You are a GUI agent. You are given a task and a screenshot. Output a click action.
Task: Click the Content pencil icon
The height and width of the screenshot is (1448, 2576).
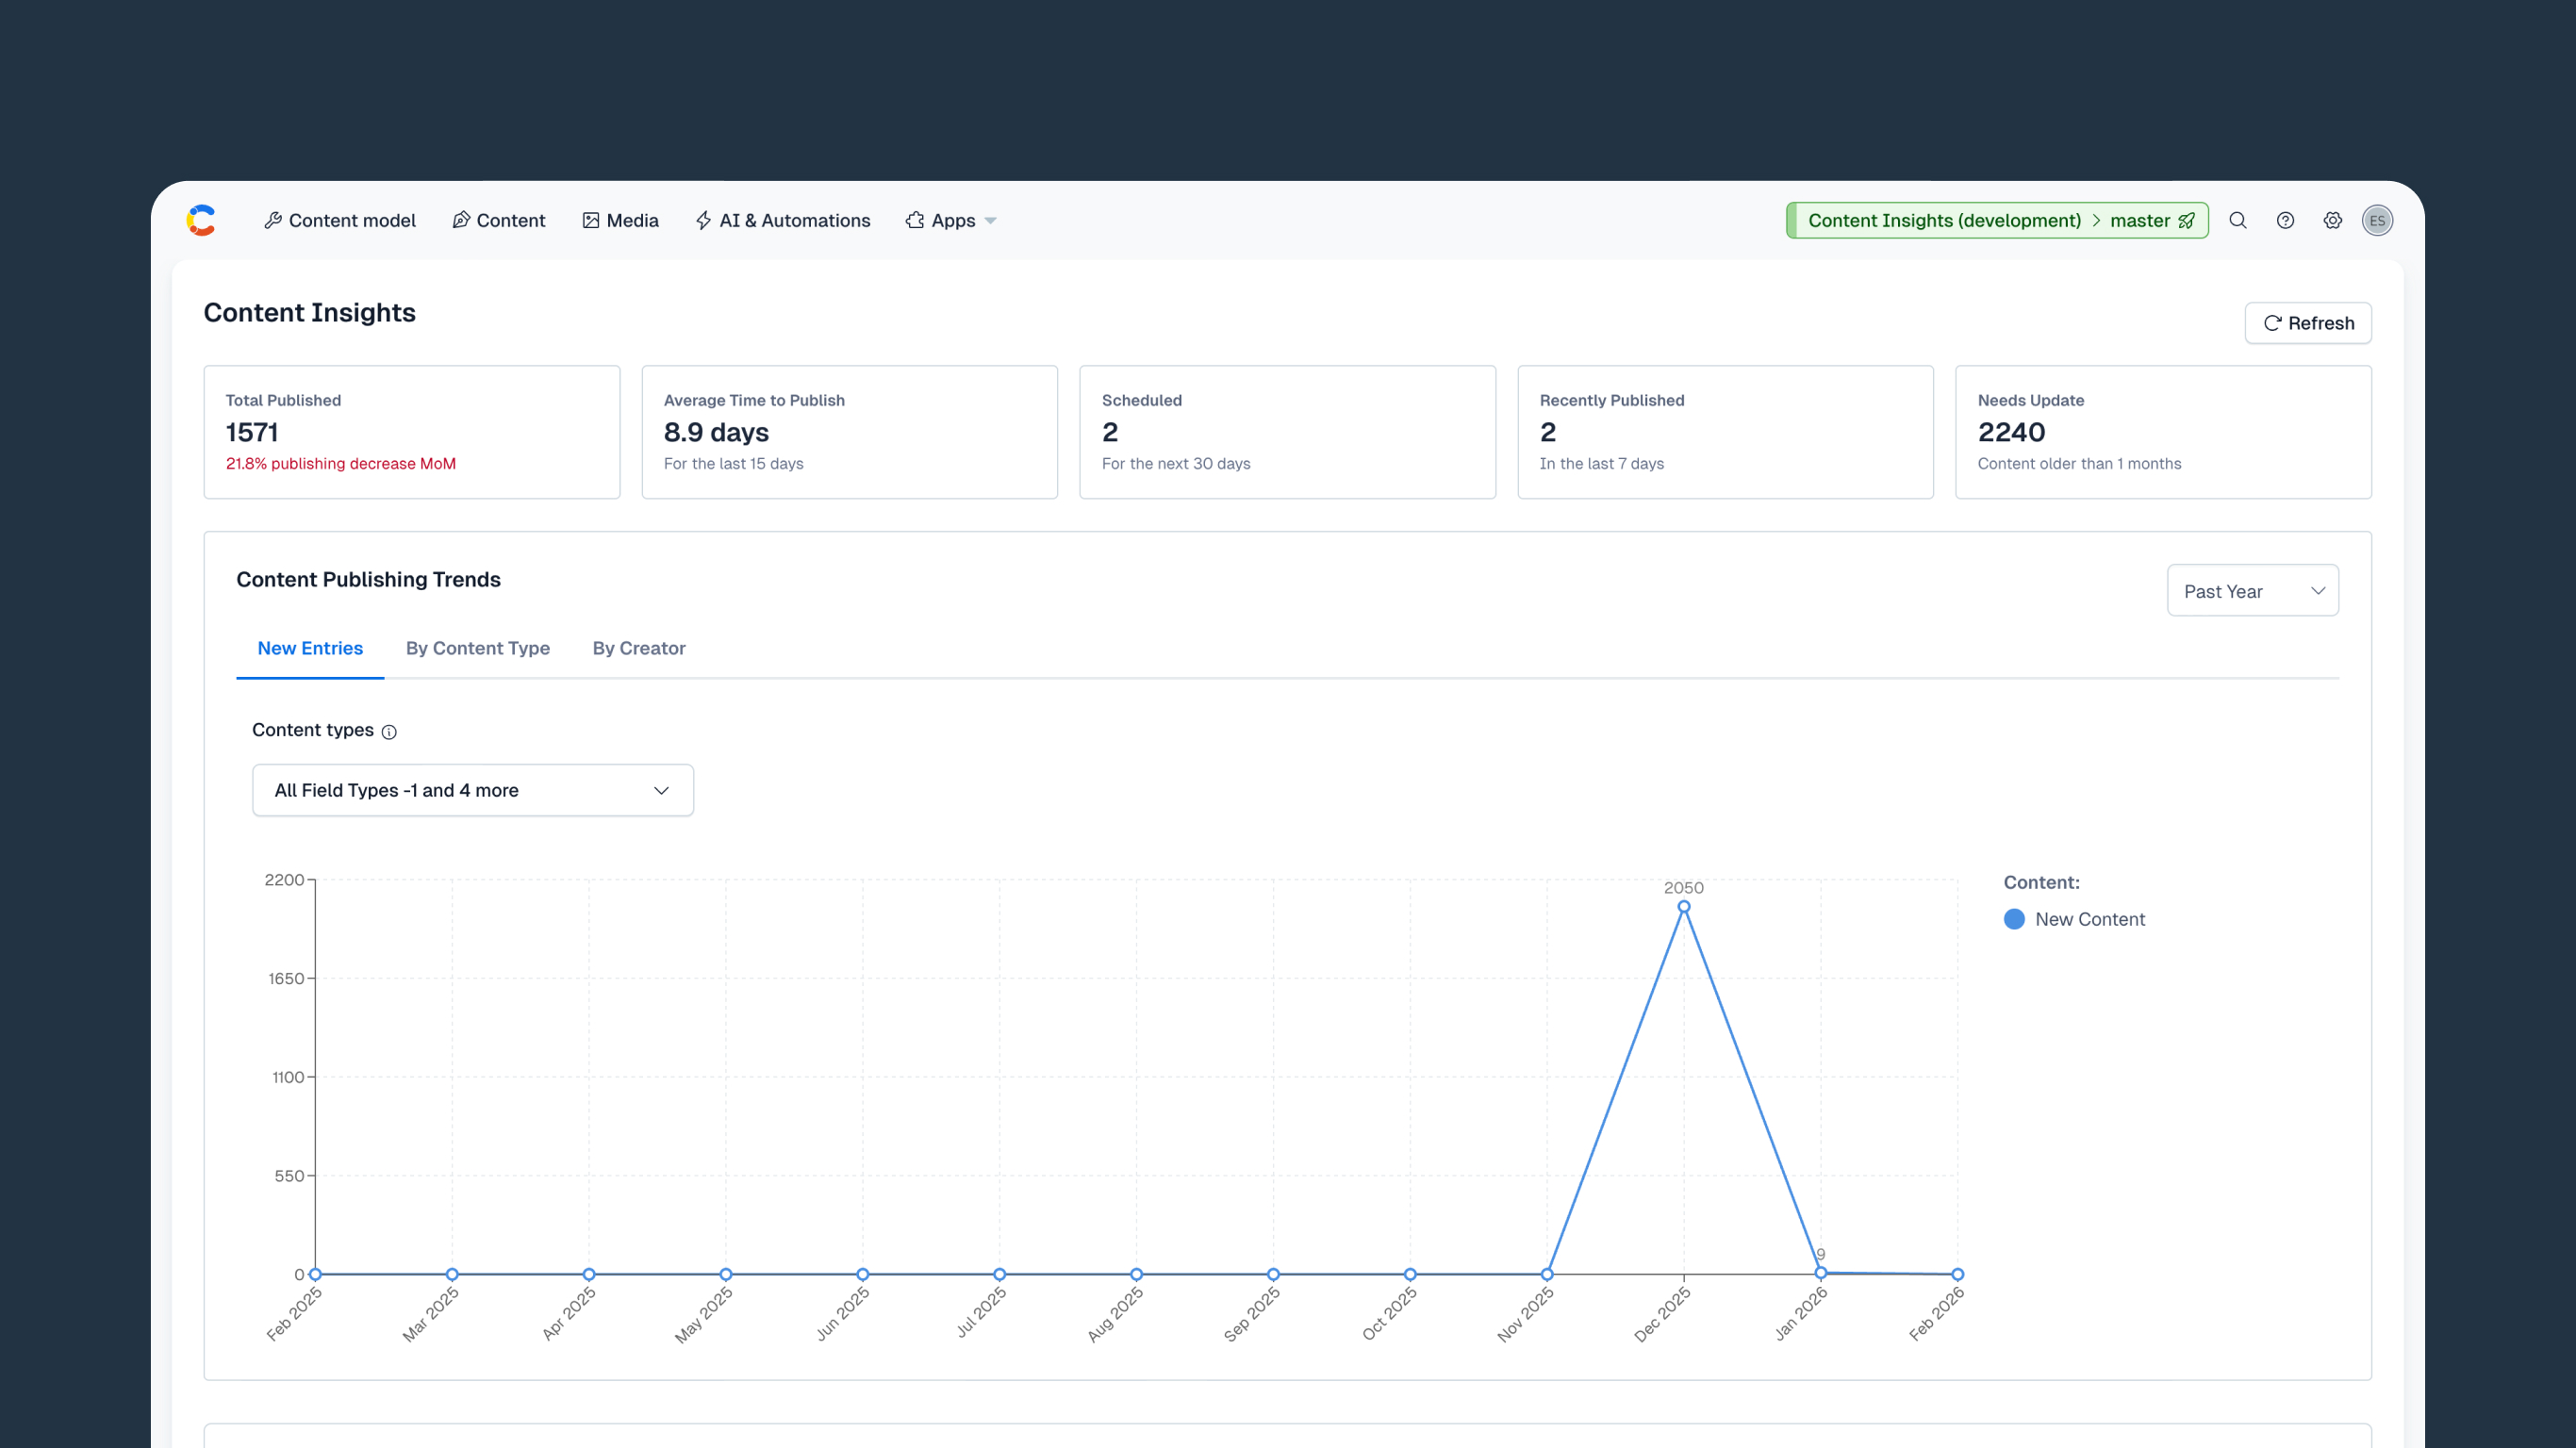click(x=461, y=220)
